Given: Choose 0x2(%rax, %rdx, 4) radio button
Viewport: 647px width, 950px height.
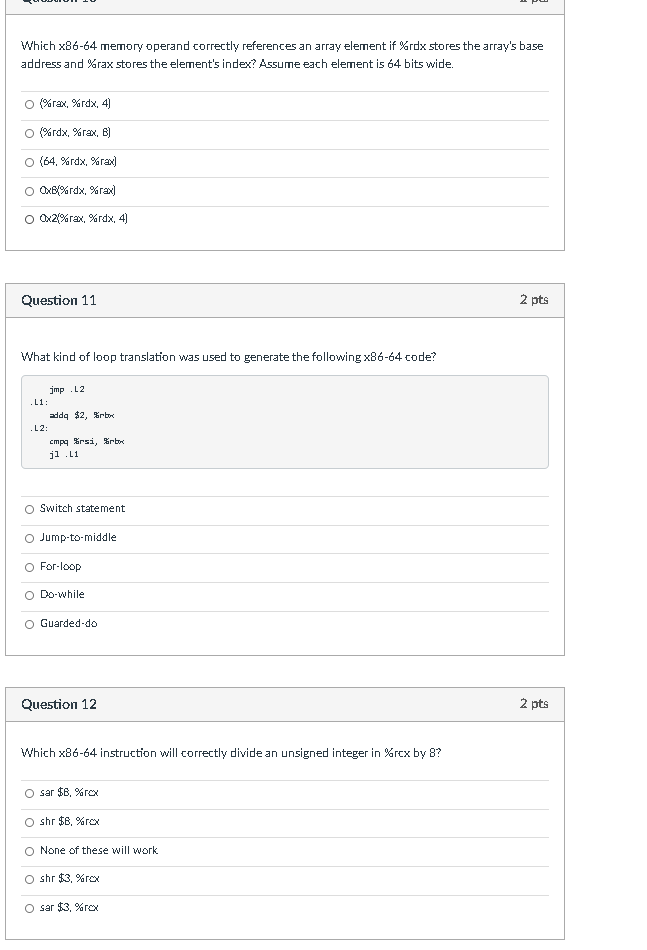Looking at the screenshot, I should coord(30,218).
